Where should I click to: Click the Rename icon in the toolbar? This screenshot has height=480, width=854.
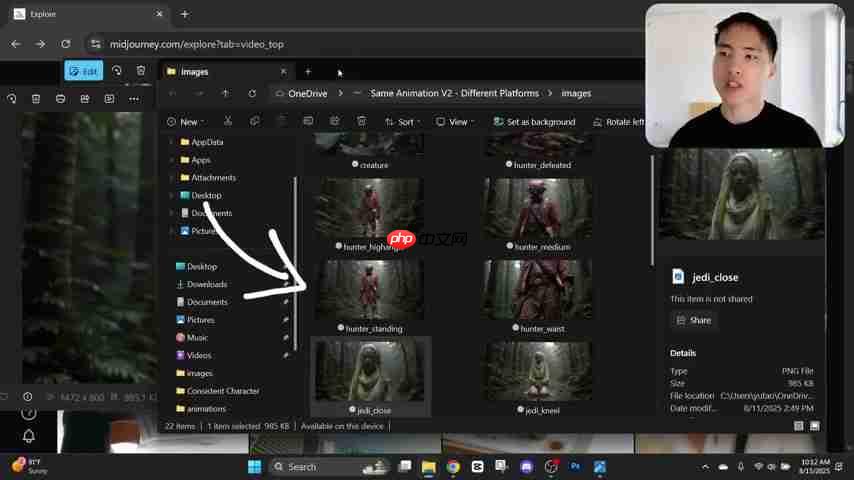308,121
